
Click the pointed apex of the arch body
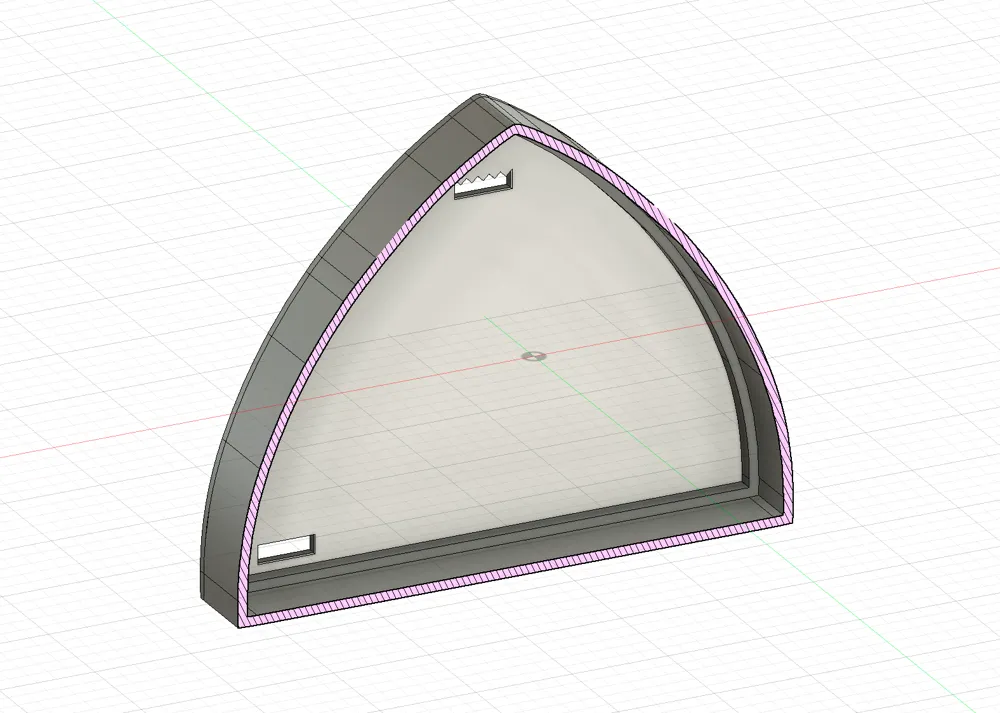click(485, 100)
